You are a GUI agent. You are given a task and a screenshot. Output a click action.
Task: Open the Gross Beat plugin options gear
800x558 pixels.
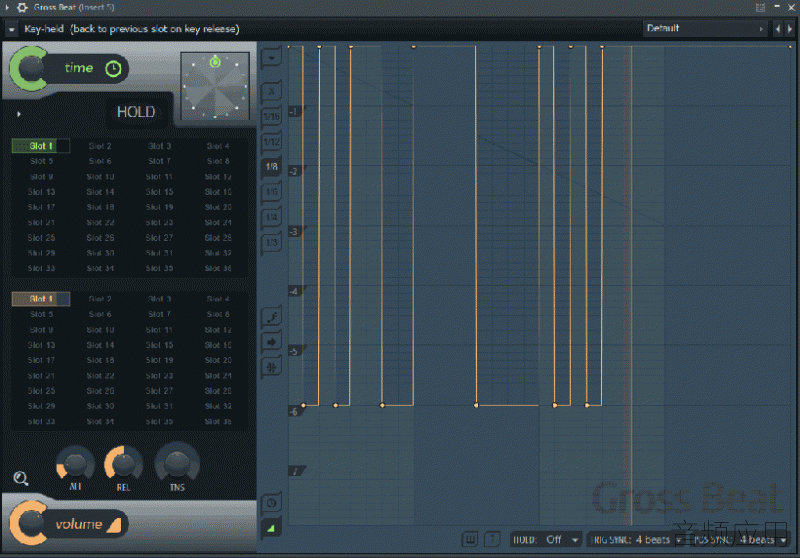coord(22,7)
